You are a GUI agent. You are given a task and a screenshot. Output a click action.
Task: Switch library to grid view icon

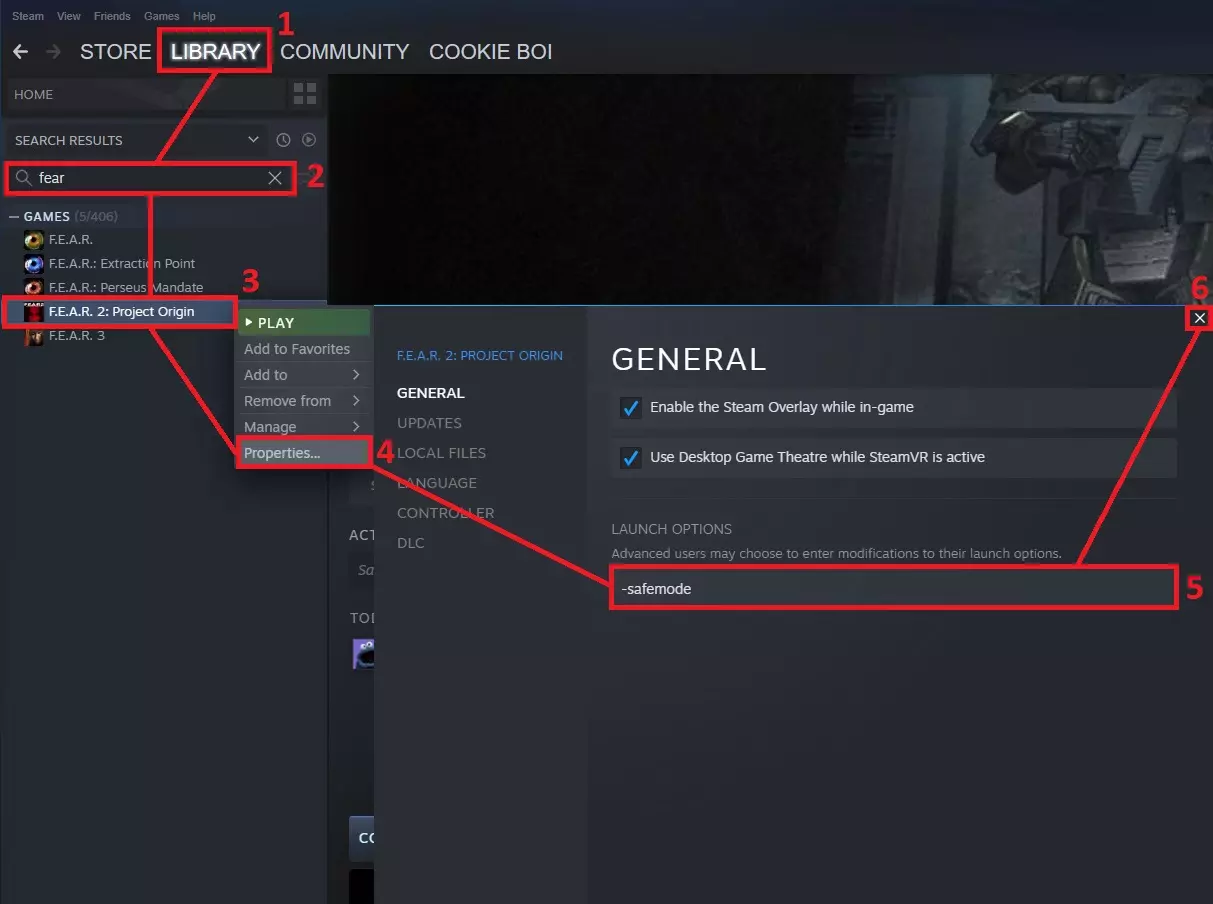pyautogui.click(x=305, y=94)
